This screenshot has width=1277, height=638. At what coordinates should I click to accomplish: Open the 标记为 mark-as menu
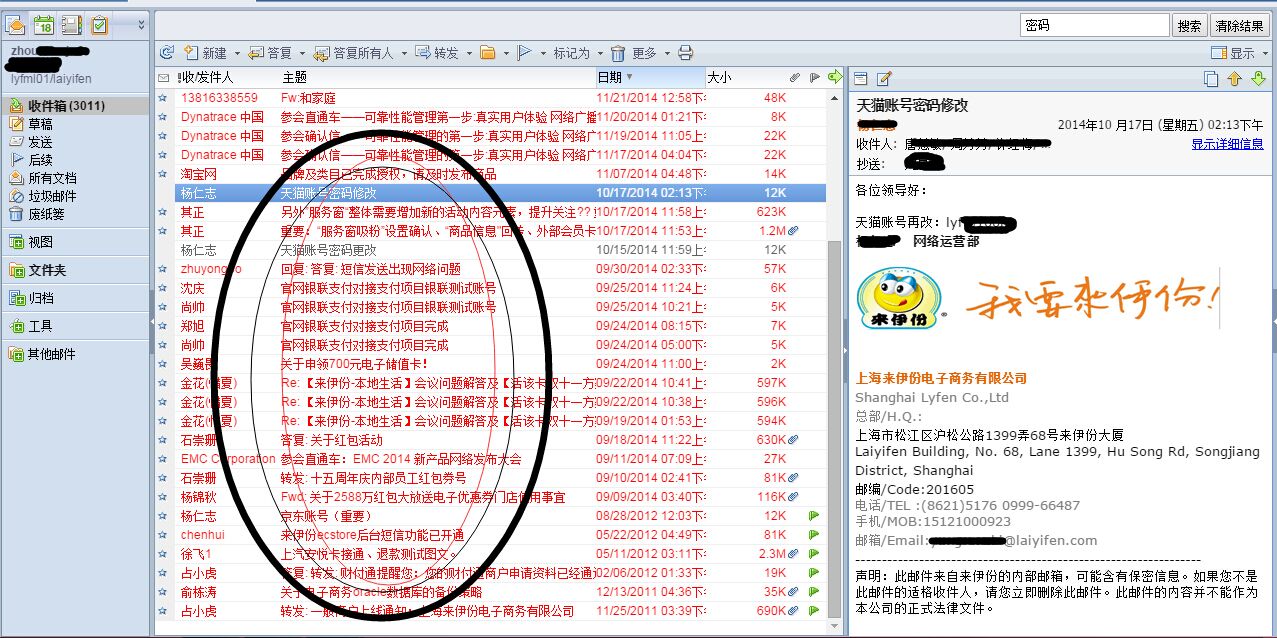[578, 53]
